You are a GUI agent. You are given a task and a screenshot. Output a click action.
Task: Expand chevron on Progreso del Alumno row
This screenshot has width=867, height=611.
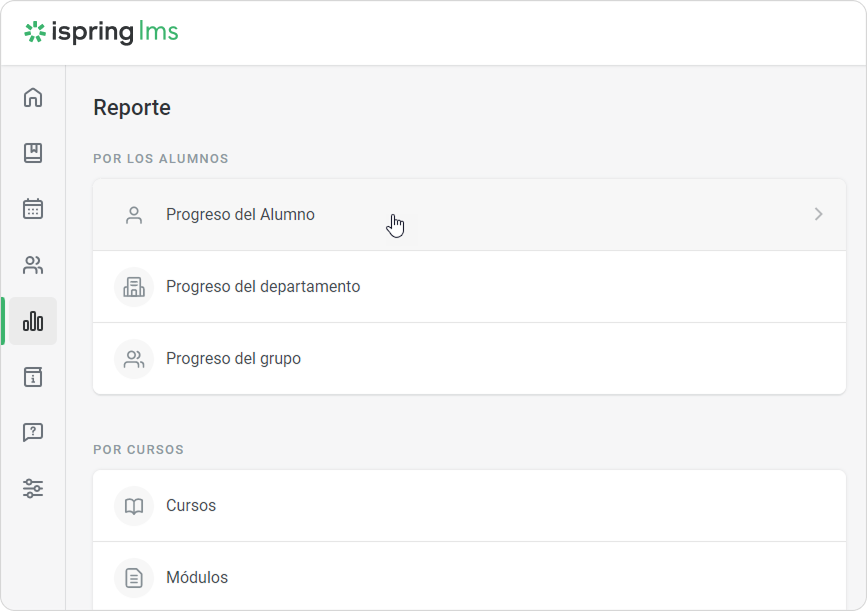click(818, 215)
